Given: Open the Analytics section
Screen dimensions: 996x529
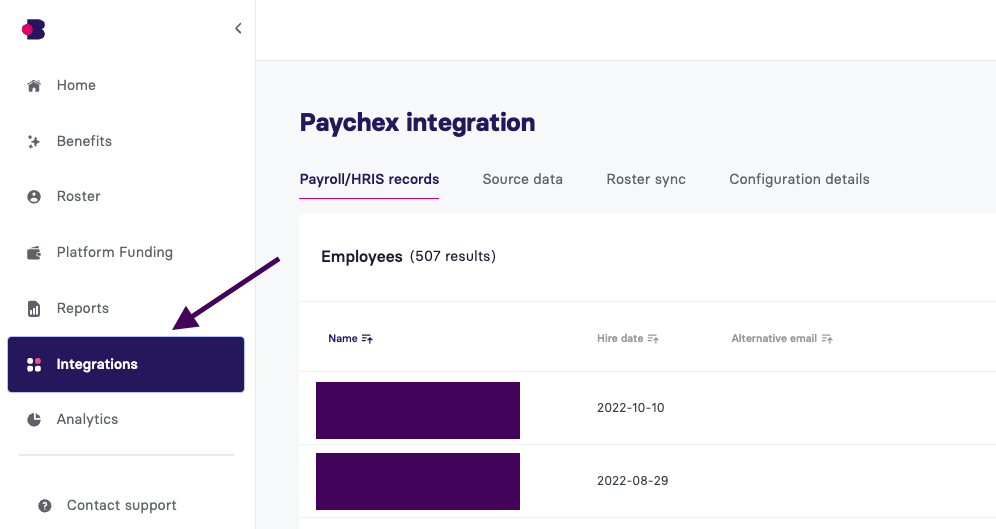Looking at the screenshot, I should click(87, 419).
